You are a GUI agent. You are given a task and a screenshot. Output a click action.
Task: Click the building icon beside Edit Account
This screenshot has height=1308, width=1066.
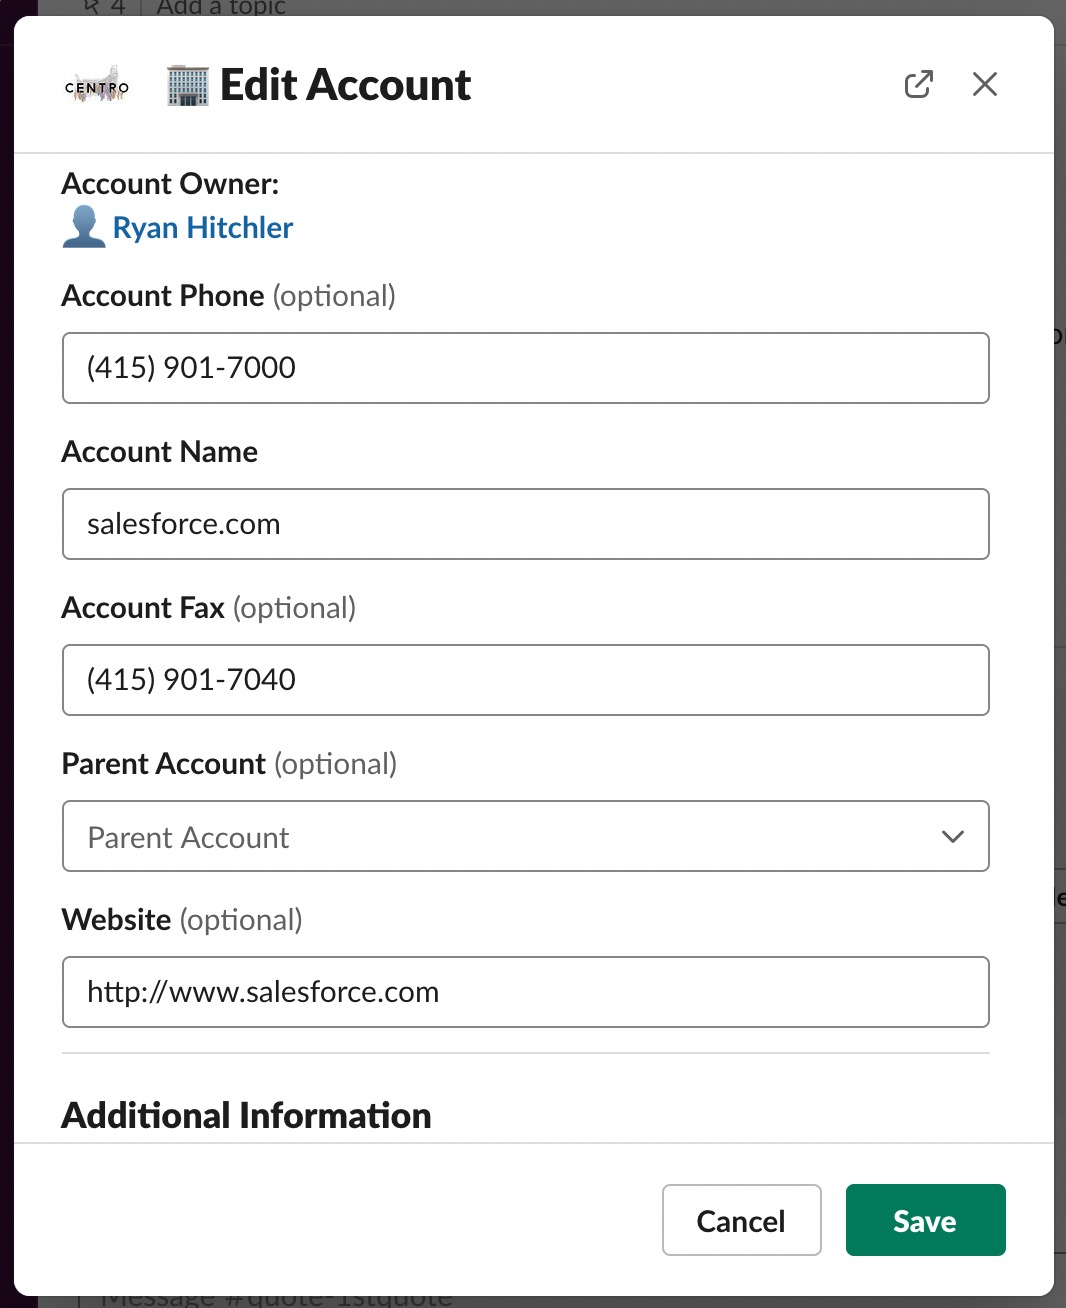click(188, 86)
